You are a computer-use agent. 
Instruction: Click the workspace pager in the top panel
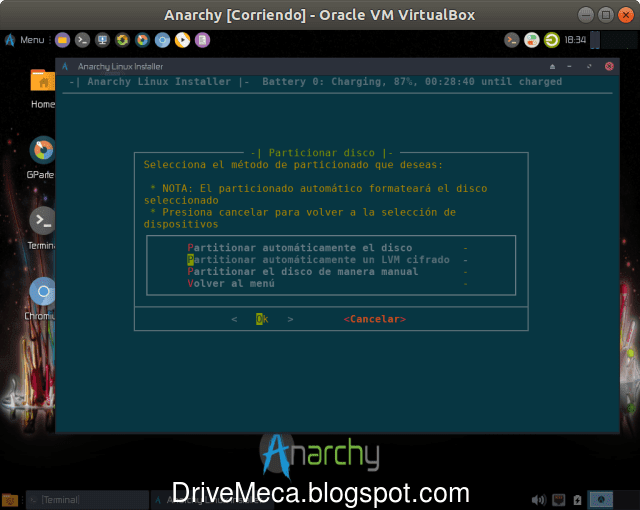click(595, 40)
